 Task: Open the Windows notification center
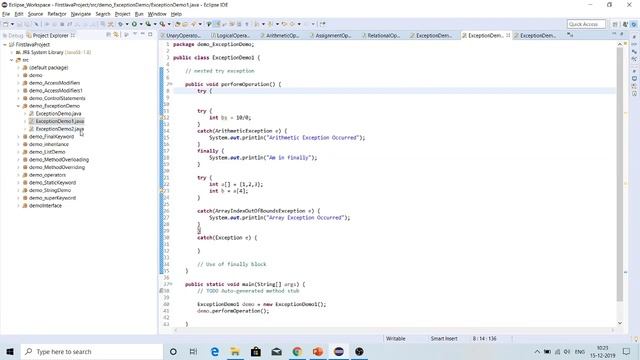627,351
